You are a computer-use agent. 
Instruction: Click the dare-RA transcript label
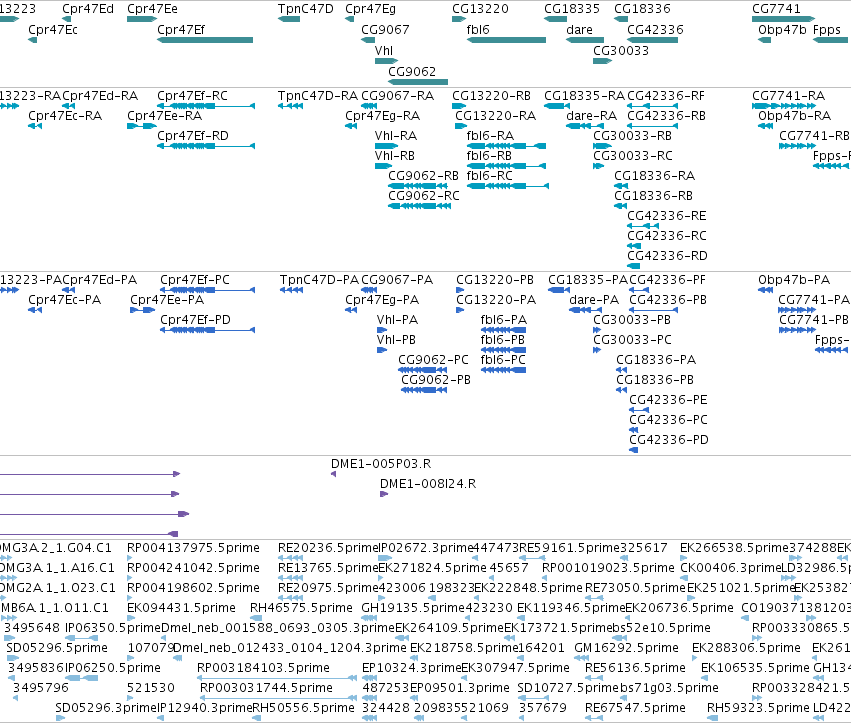click(x=592, y=116)
